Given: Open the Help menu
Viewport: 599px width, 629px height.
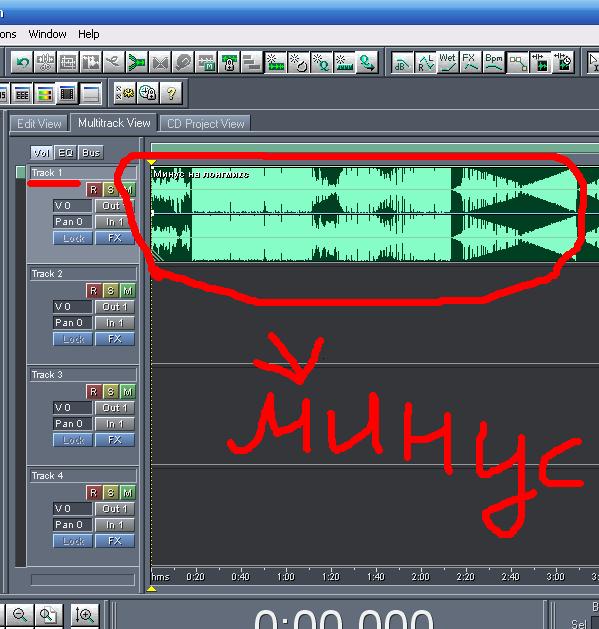Looking at the screenshot, I should click(89, 34).
